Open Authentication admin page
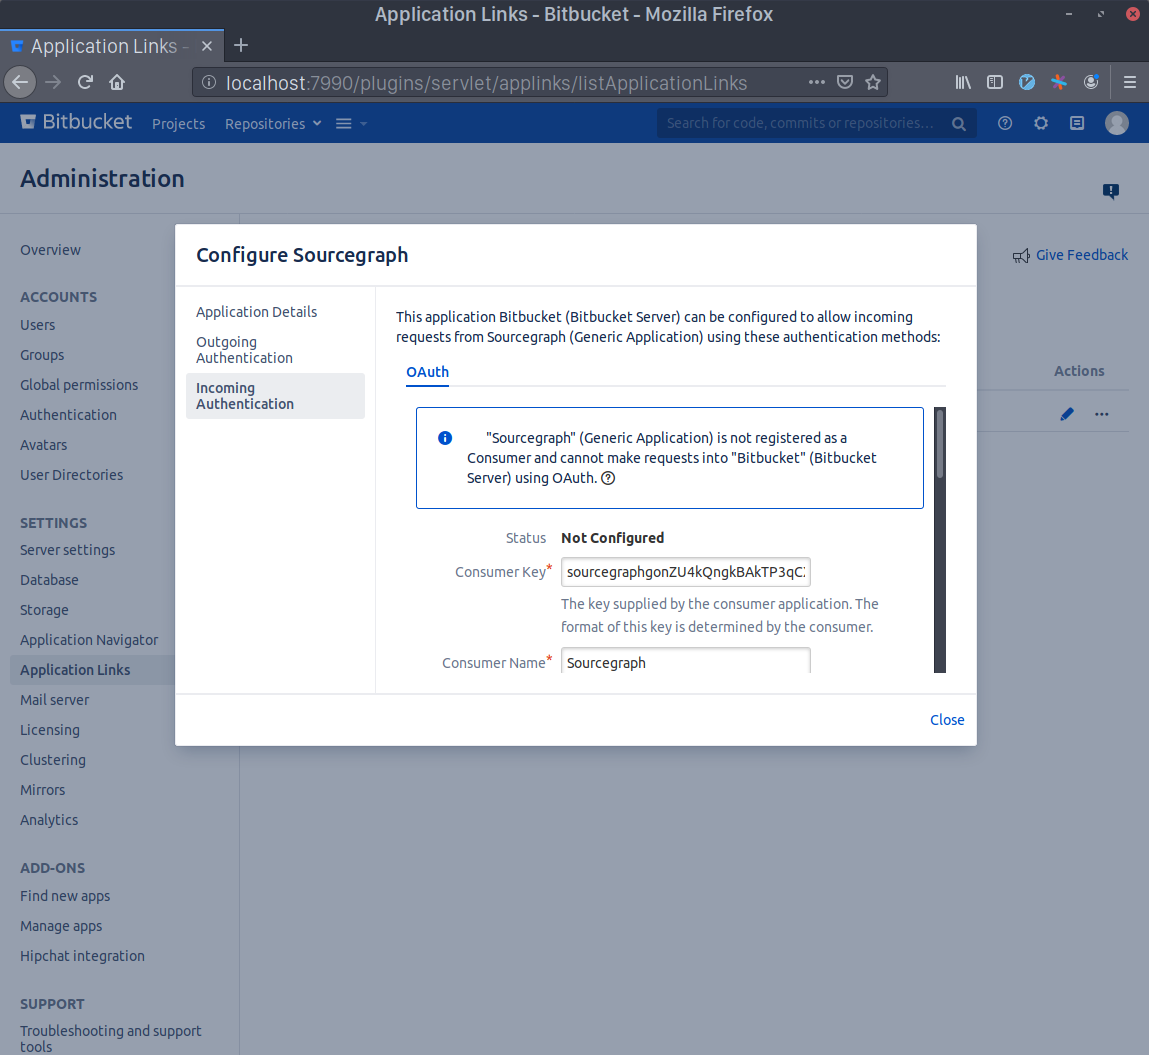Screen dimensions: 1149x1055 68,415
